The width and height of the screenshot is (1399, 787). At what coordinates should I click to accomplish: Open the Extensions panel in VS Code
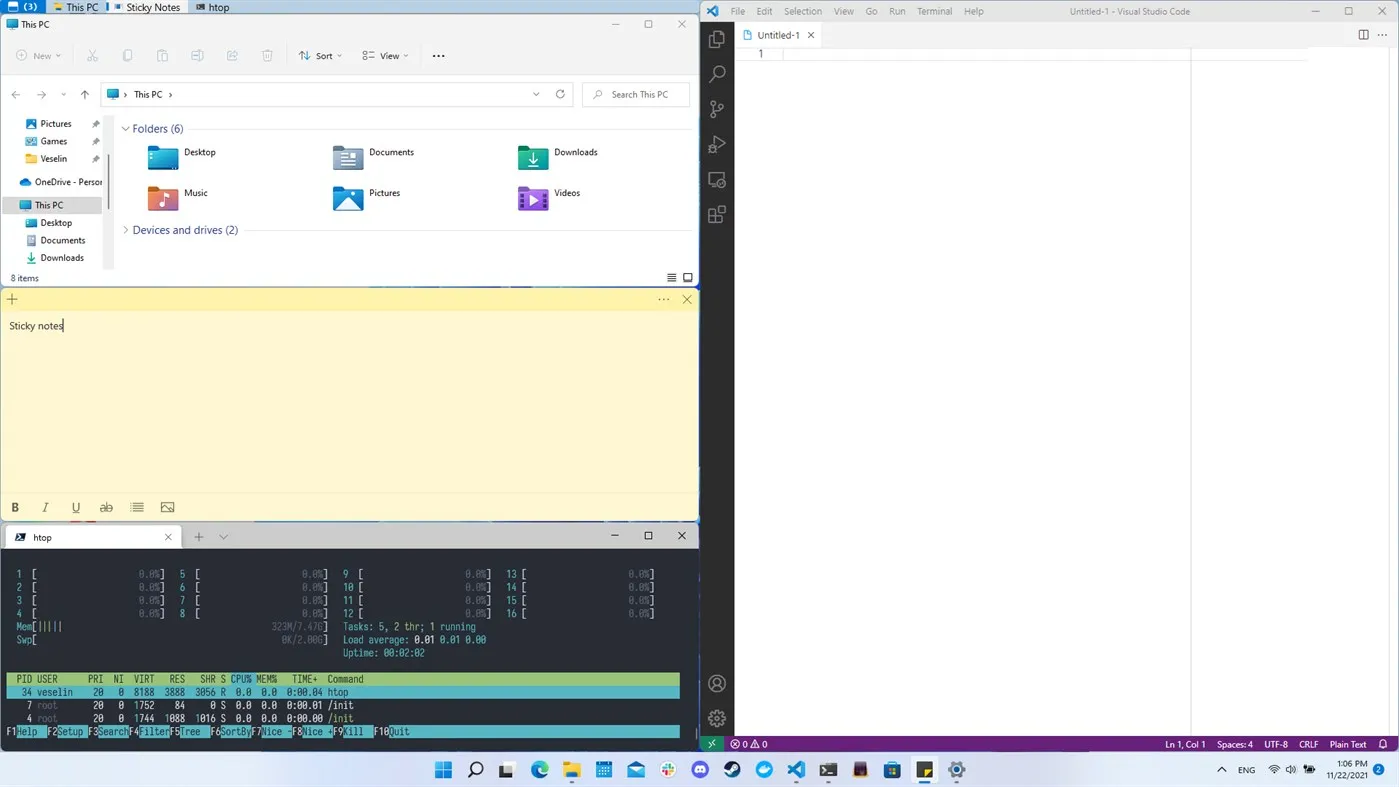click(716, 214)
